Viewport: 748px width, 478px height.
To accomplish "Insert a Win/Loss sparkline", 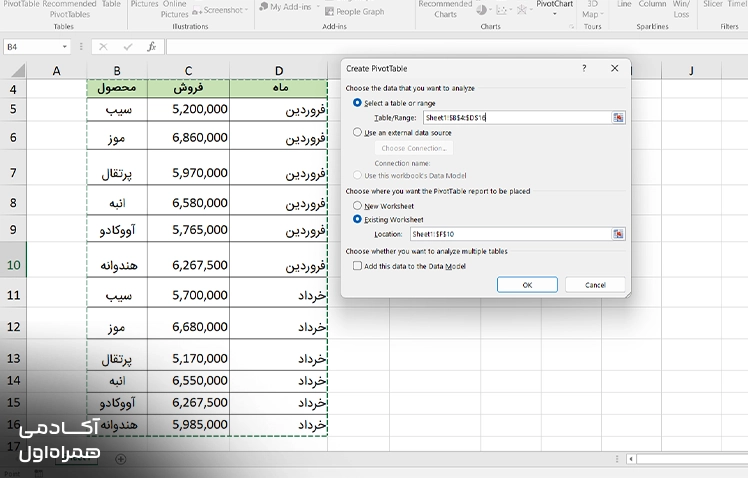I will pyautogui.click(x=681, y=9).
